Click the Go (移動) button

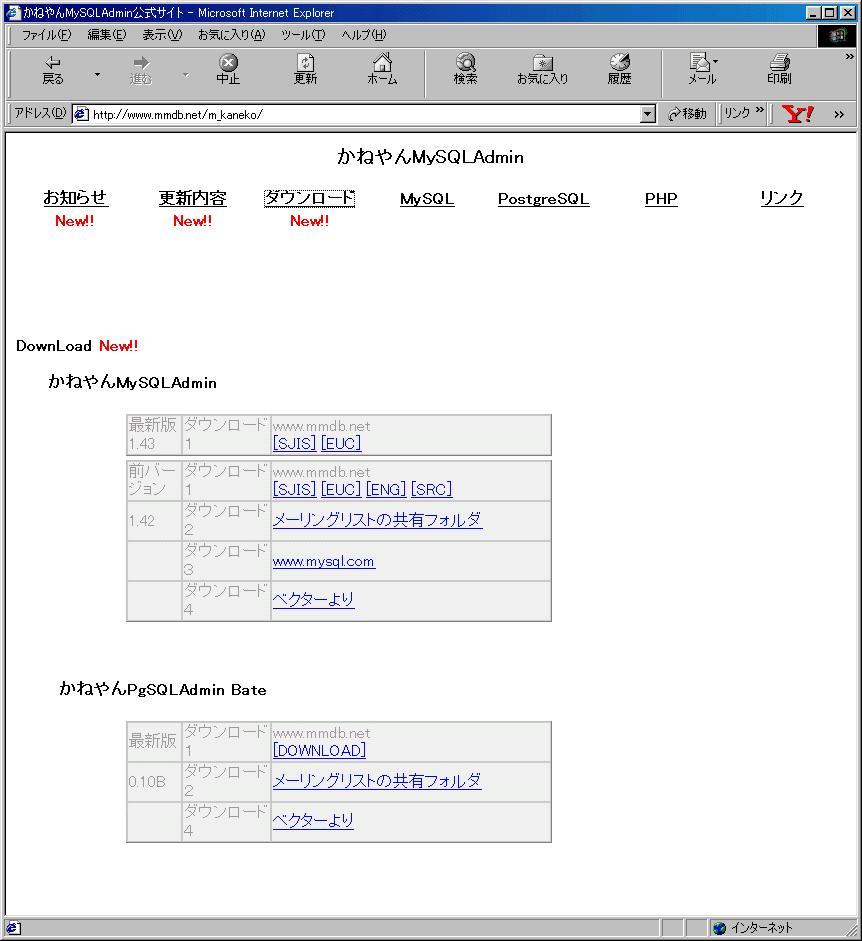pos(687,113)
